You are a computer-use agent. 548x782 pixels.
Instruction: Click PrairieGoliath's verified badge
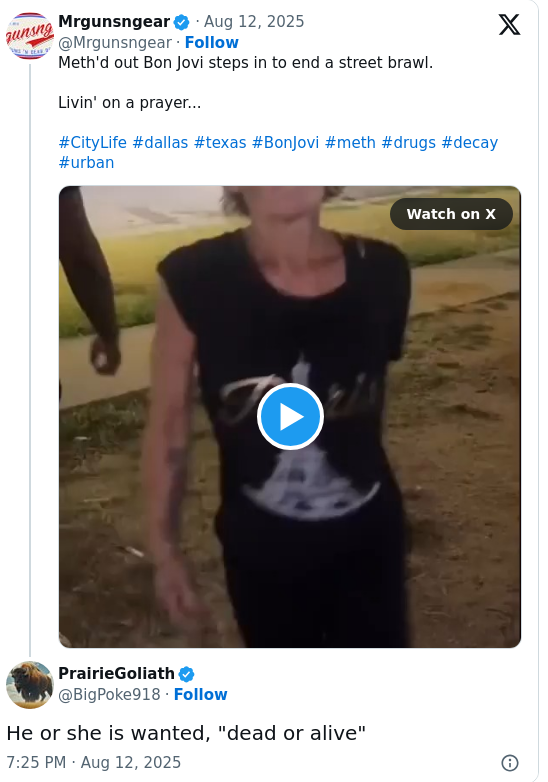tap(186, 674)
